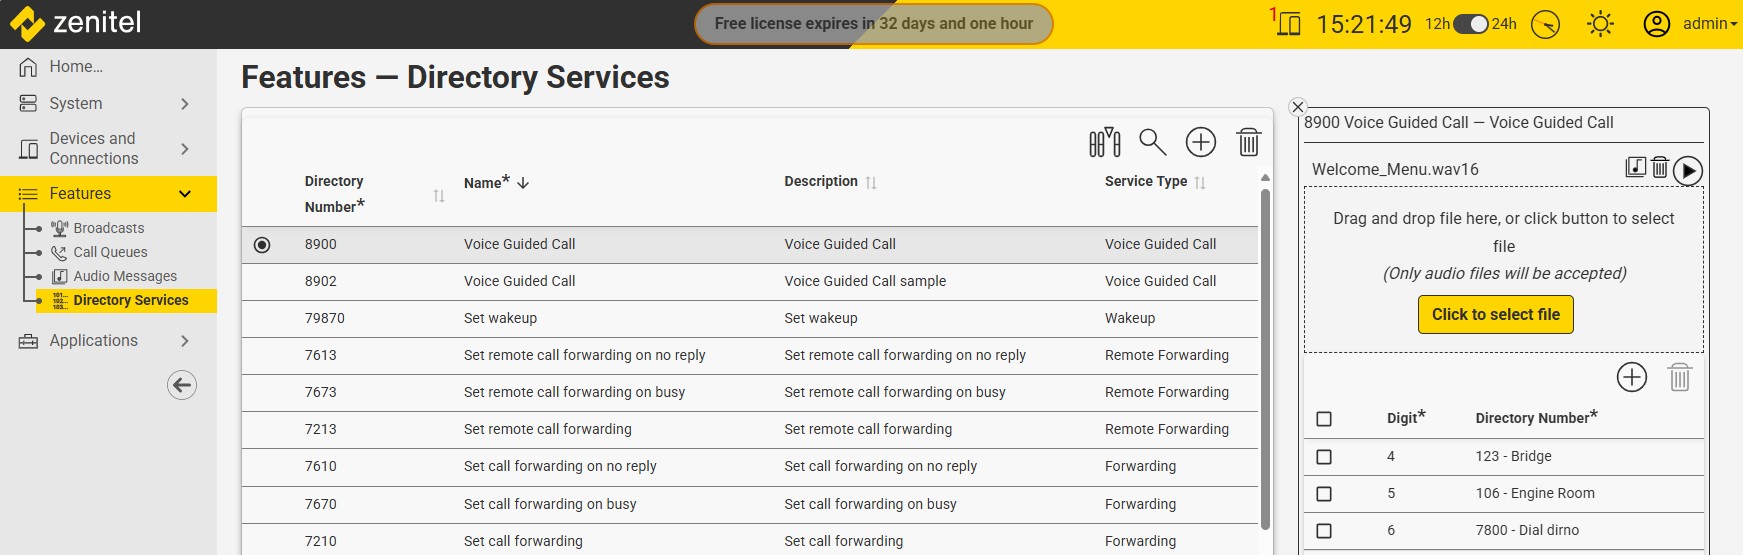Switch theme with the sun icon
The image size is (1743, 555).
tap(1600, 24)
